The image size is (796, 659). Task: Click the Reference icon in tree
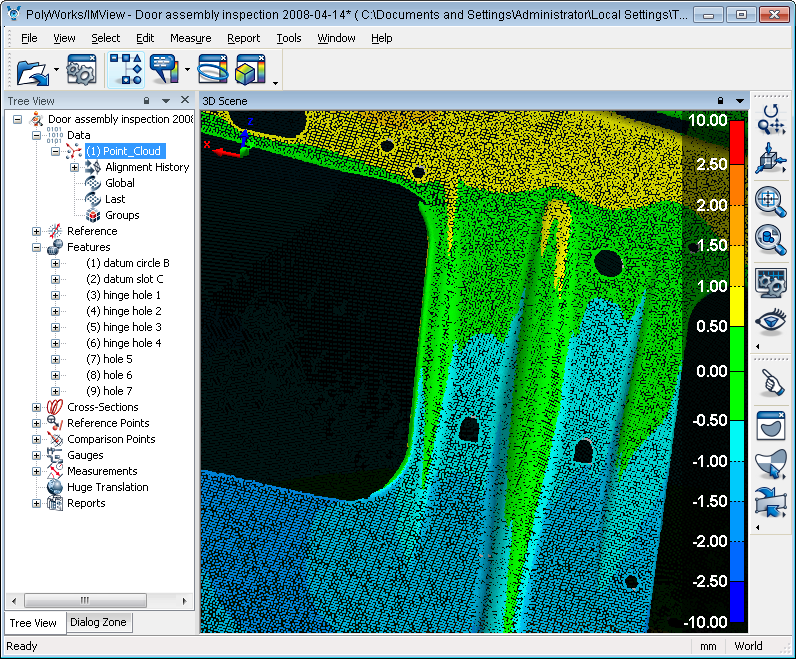click(54, 231)
